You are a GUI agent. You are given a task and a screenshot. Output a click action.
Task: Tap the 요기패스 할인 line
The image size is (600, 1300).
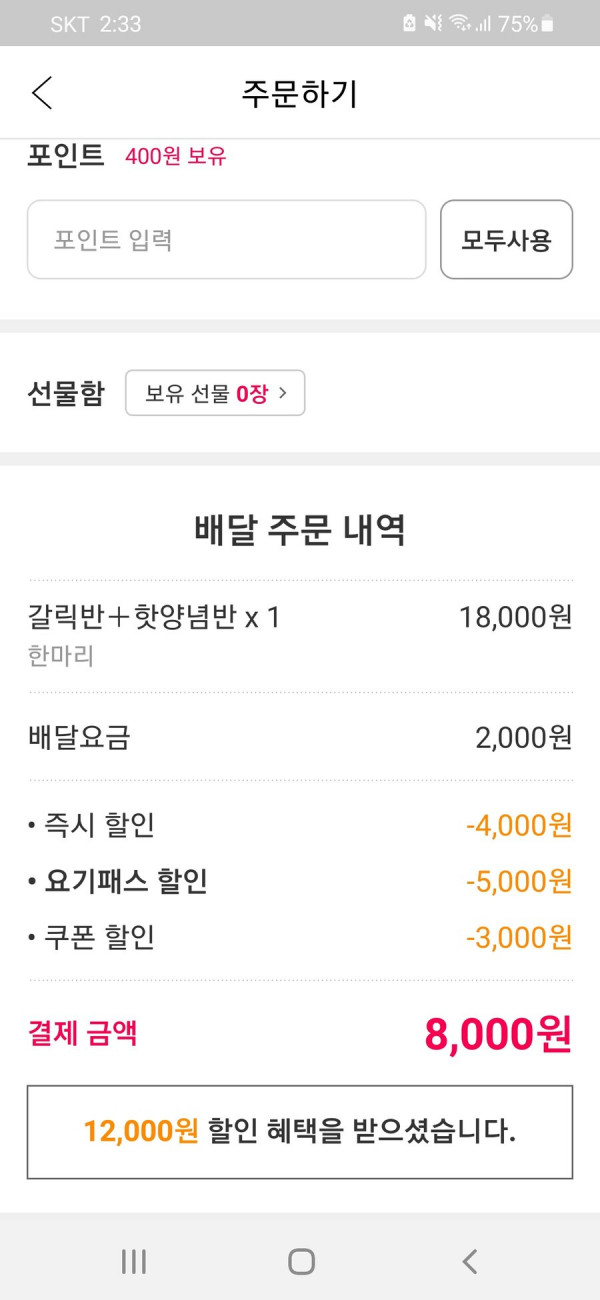(300, 881)
